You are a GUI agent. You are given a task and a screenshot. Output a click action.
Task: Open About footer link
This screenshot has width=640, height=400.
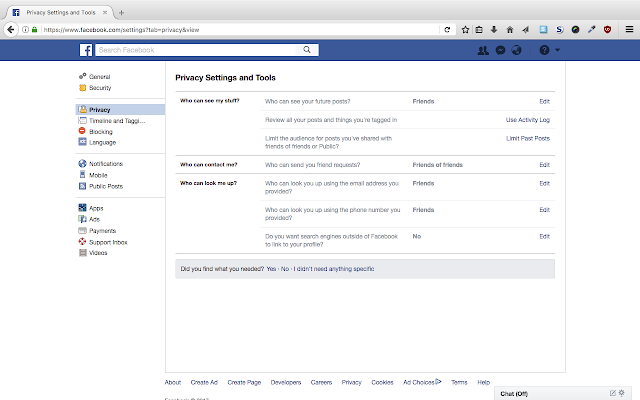click(173, 382)
